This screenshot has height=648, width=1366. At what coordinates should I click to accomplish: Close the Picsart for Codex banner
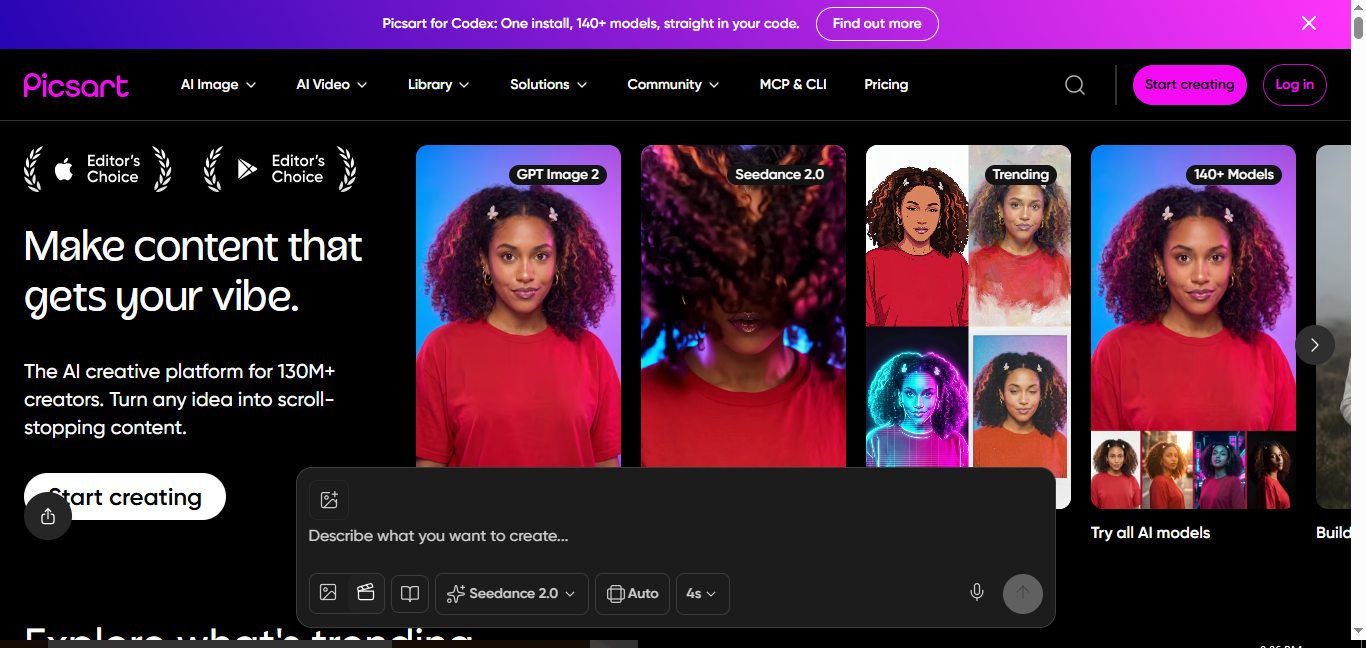click(x=1309, y=23)
